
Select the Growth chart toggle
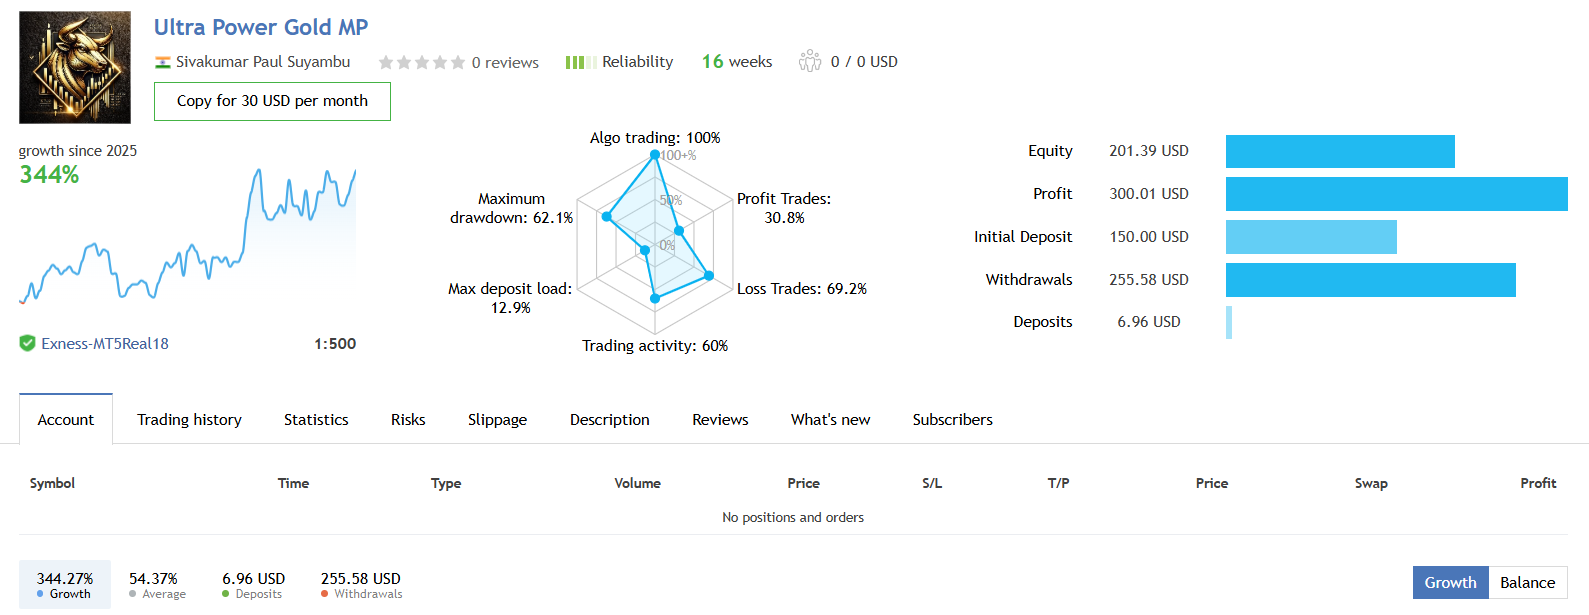(x=1450, y=582)
